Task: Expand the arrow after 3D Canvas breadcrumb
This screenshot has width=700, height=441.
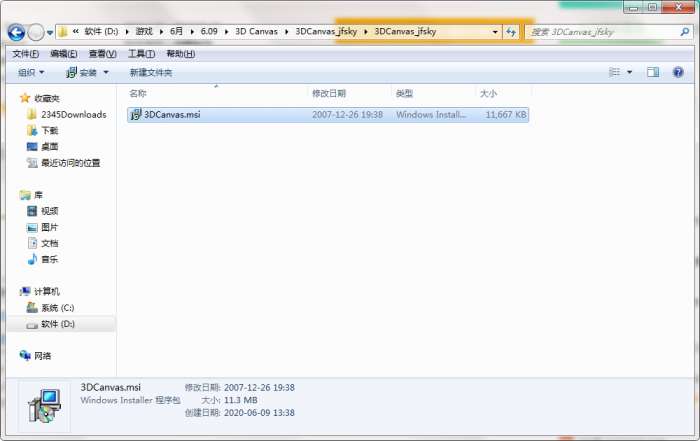Action: point(287,32)
